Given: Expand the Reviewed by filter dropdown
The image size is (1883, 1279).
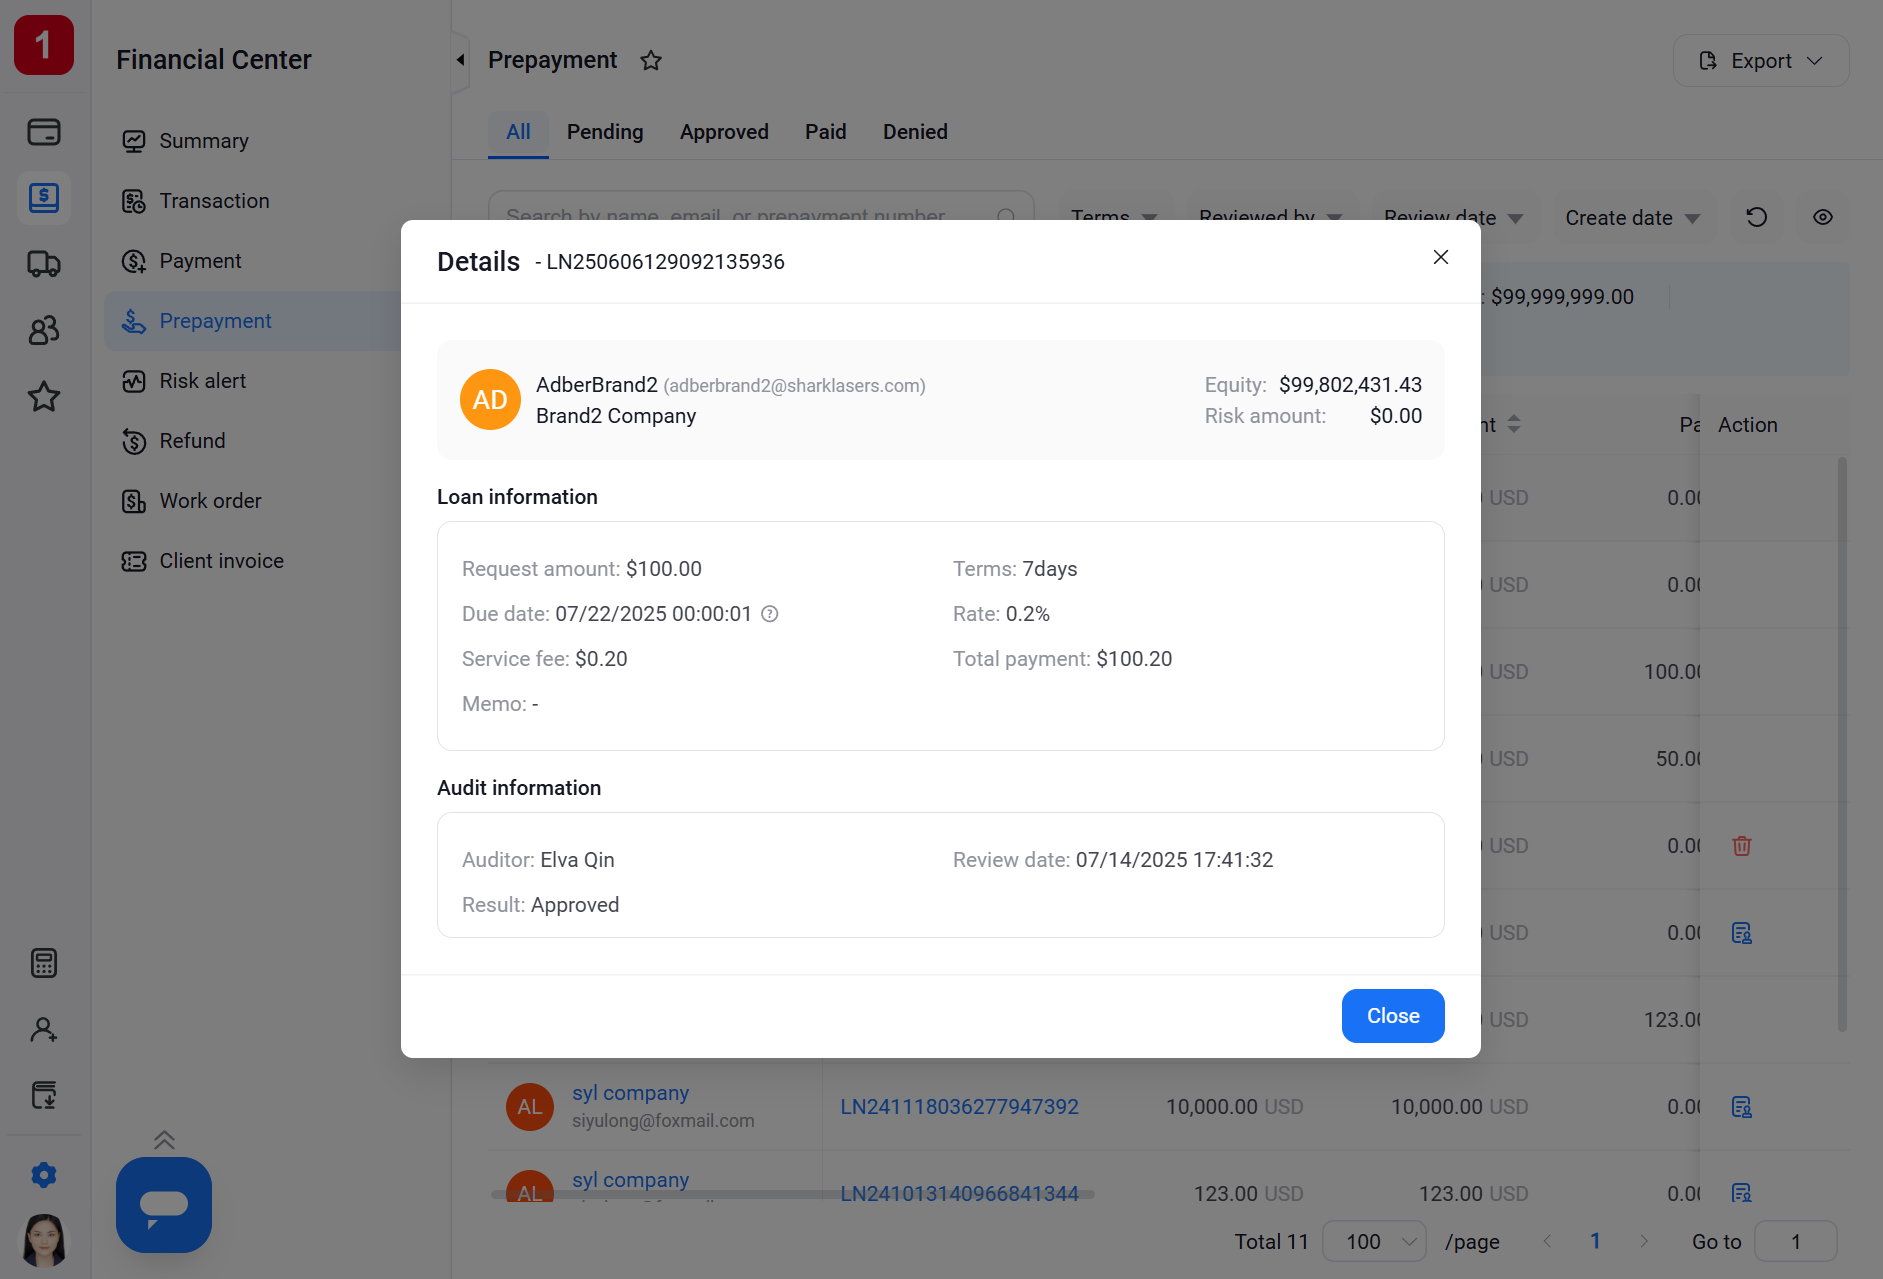Looking at the screenshot, I should point(1270,213).
